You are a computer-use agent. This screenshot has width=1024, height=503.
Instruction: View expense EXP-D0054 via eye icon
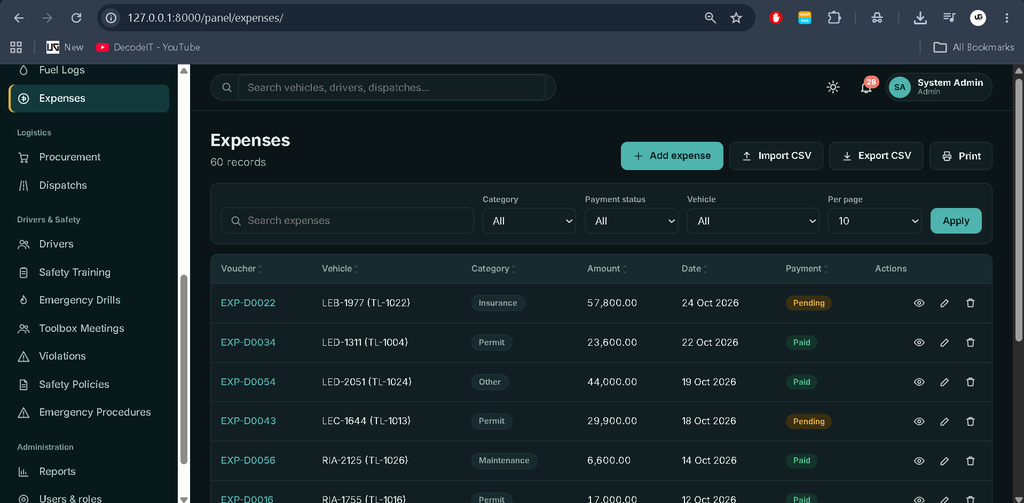919,382
